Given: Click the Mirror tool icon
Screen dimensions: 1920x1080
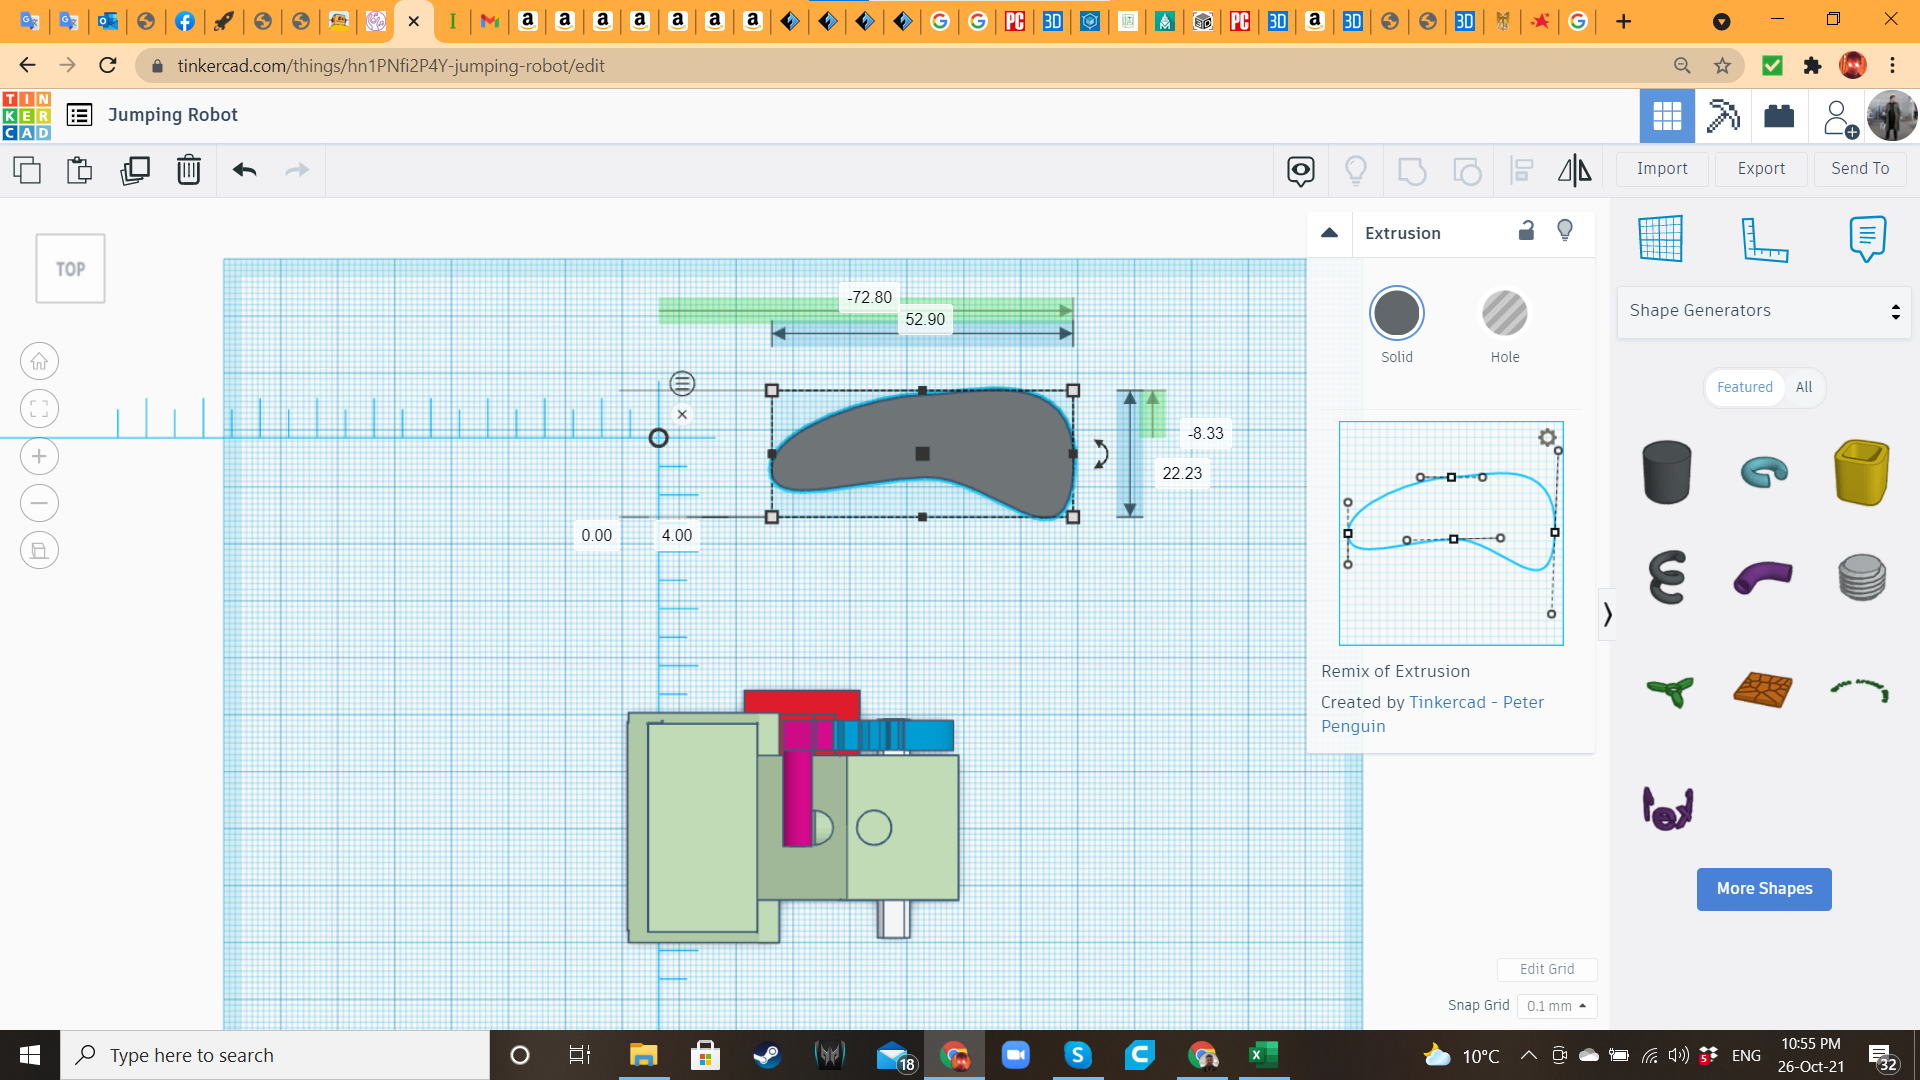Looking at the screenshot, I should [x=1574, y=170].
